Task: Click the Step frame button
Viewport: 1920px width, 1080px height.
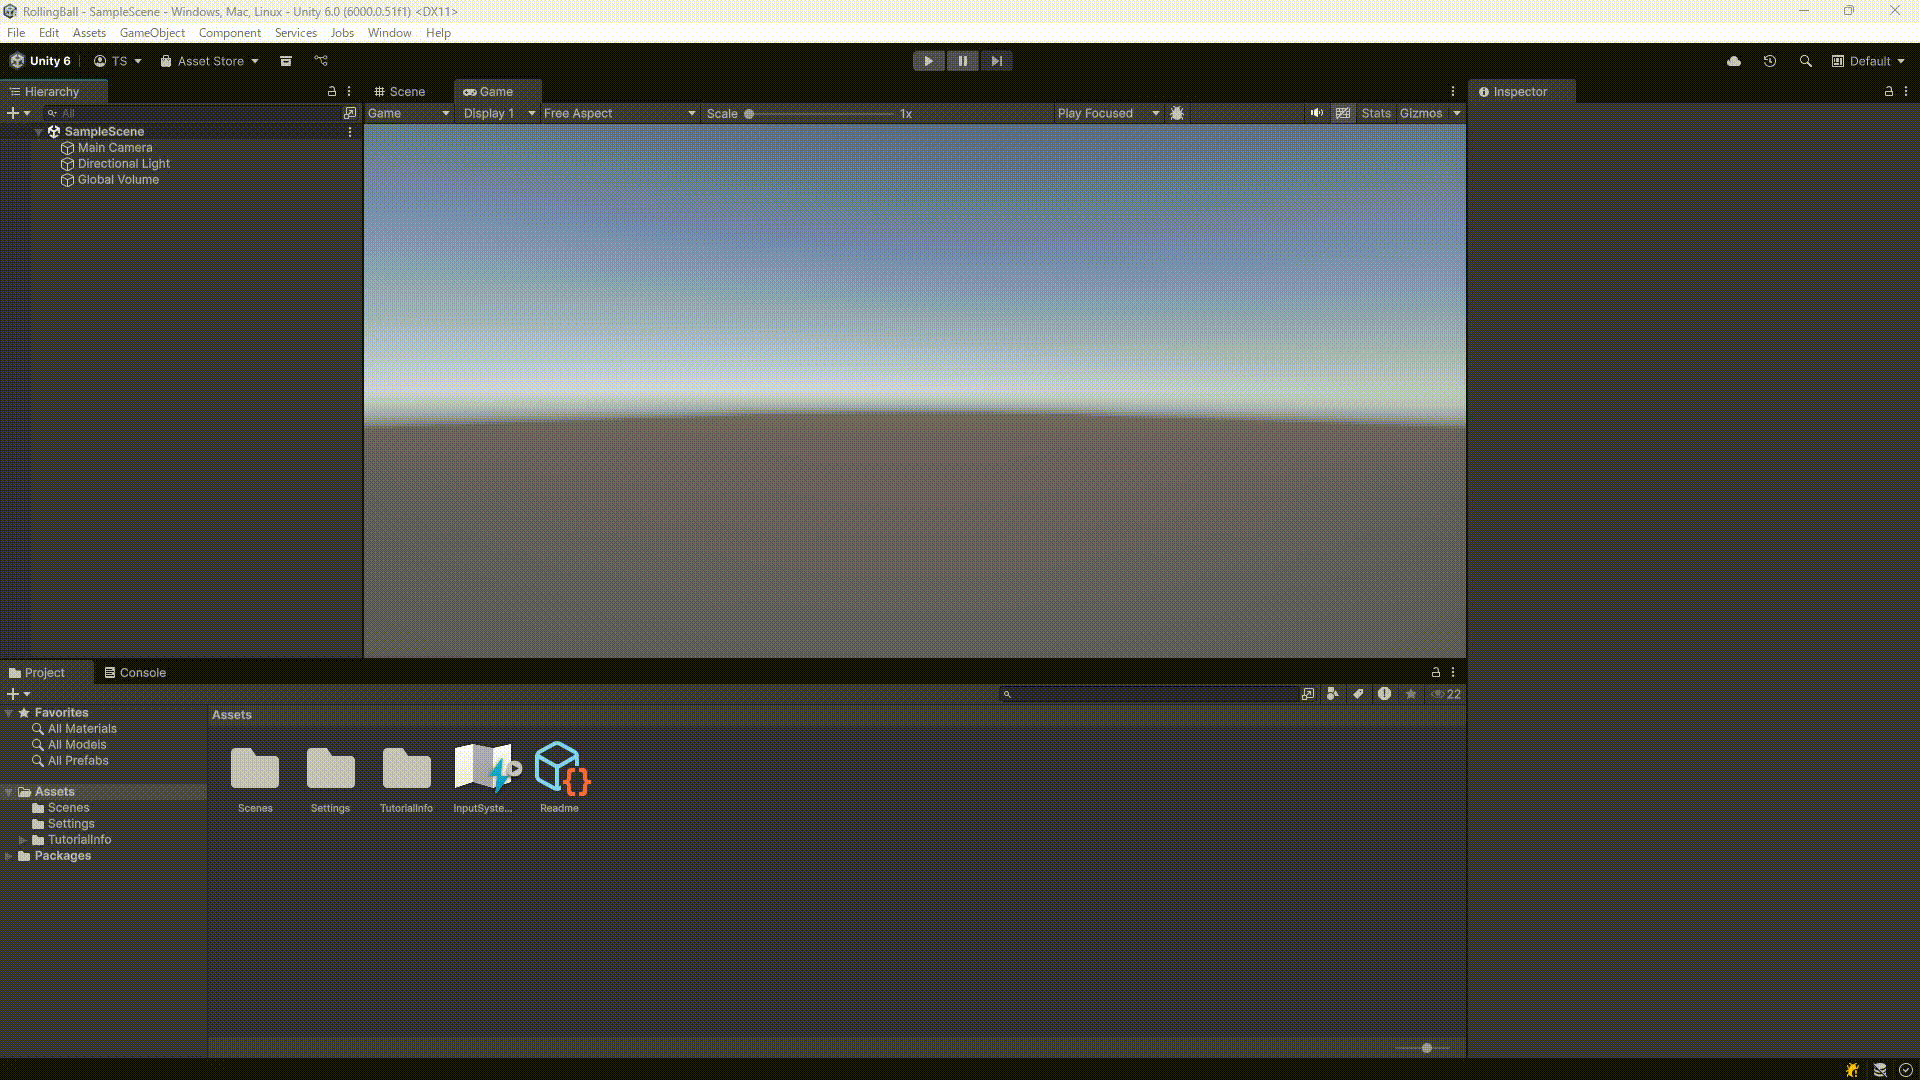Action: pos(996,61)
